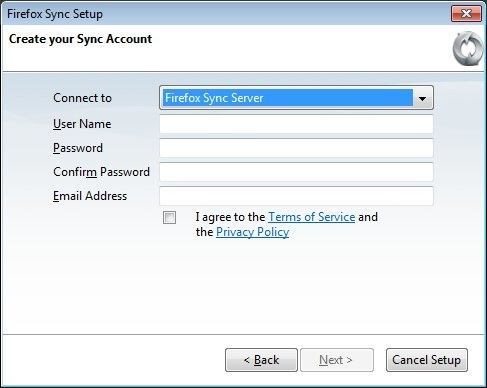
Task: Click the Create your Sync Account heading
Action: tap(80, 39)
